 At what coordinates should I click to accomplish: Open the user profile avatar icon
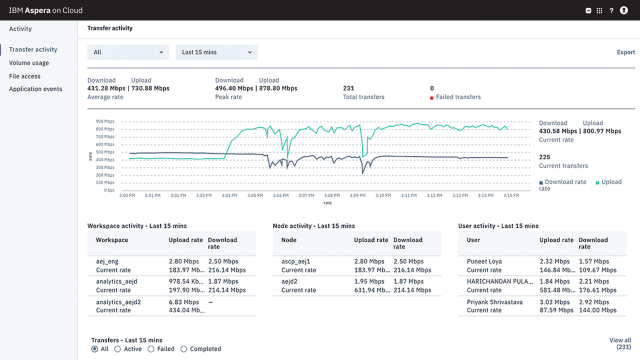pos(624,10)
